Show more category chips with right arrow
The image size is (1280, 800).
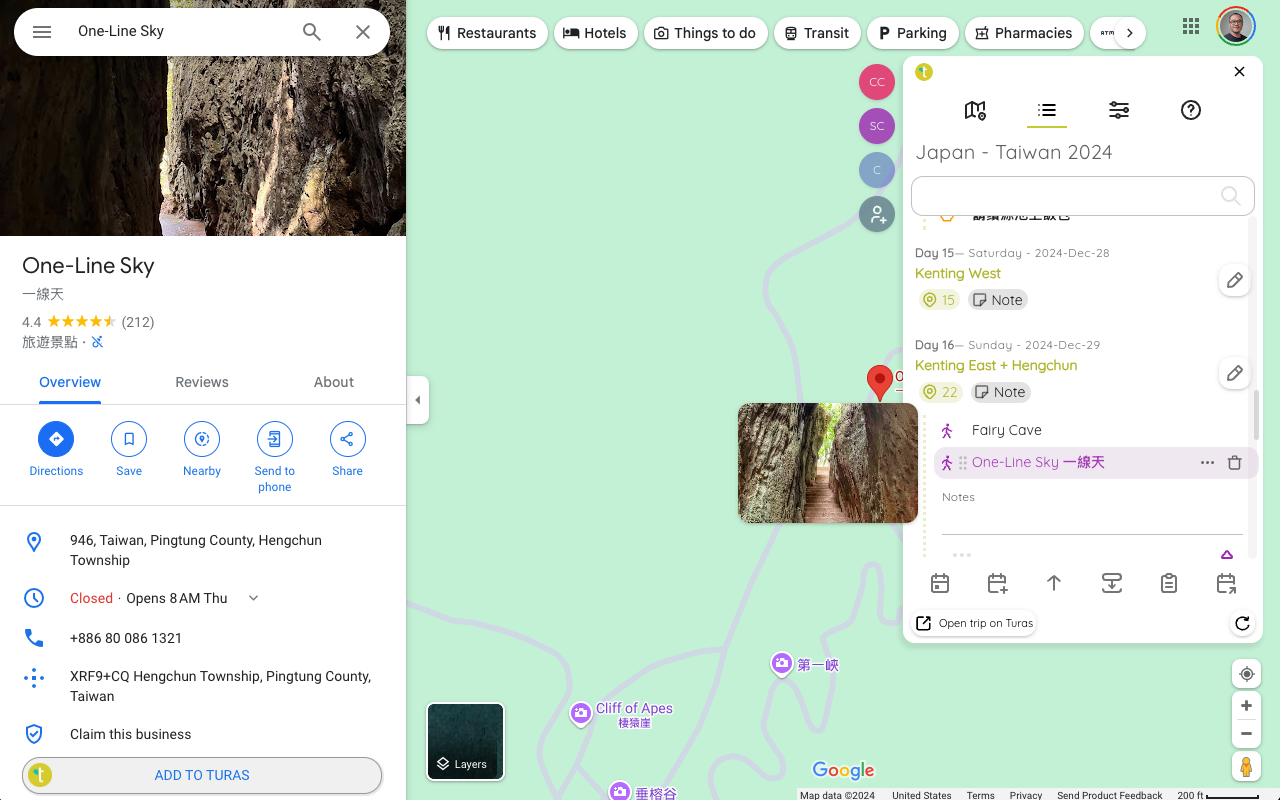1129,33
